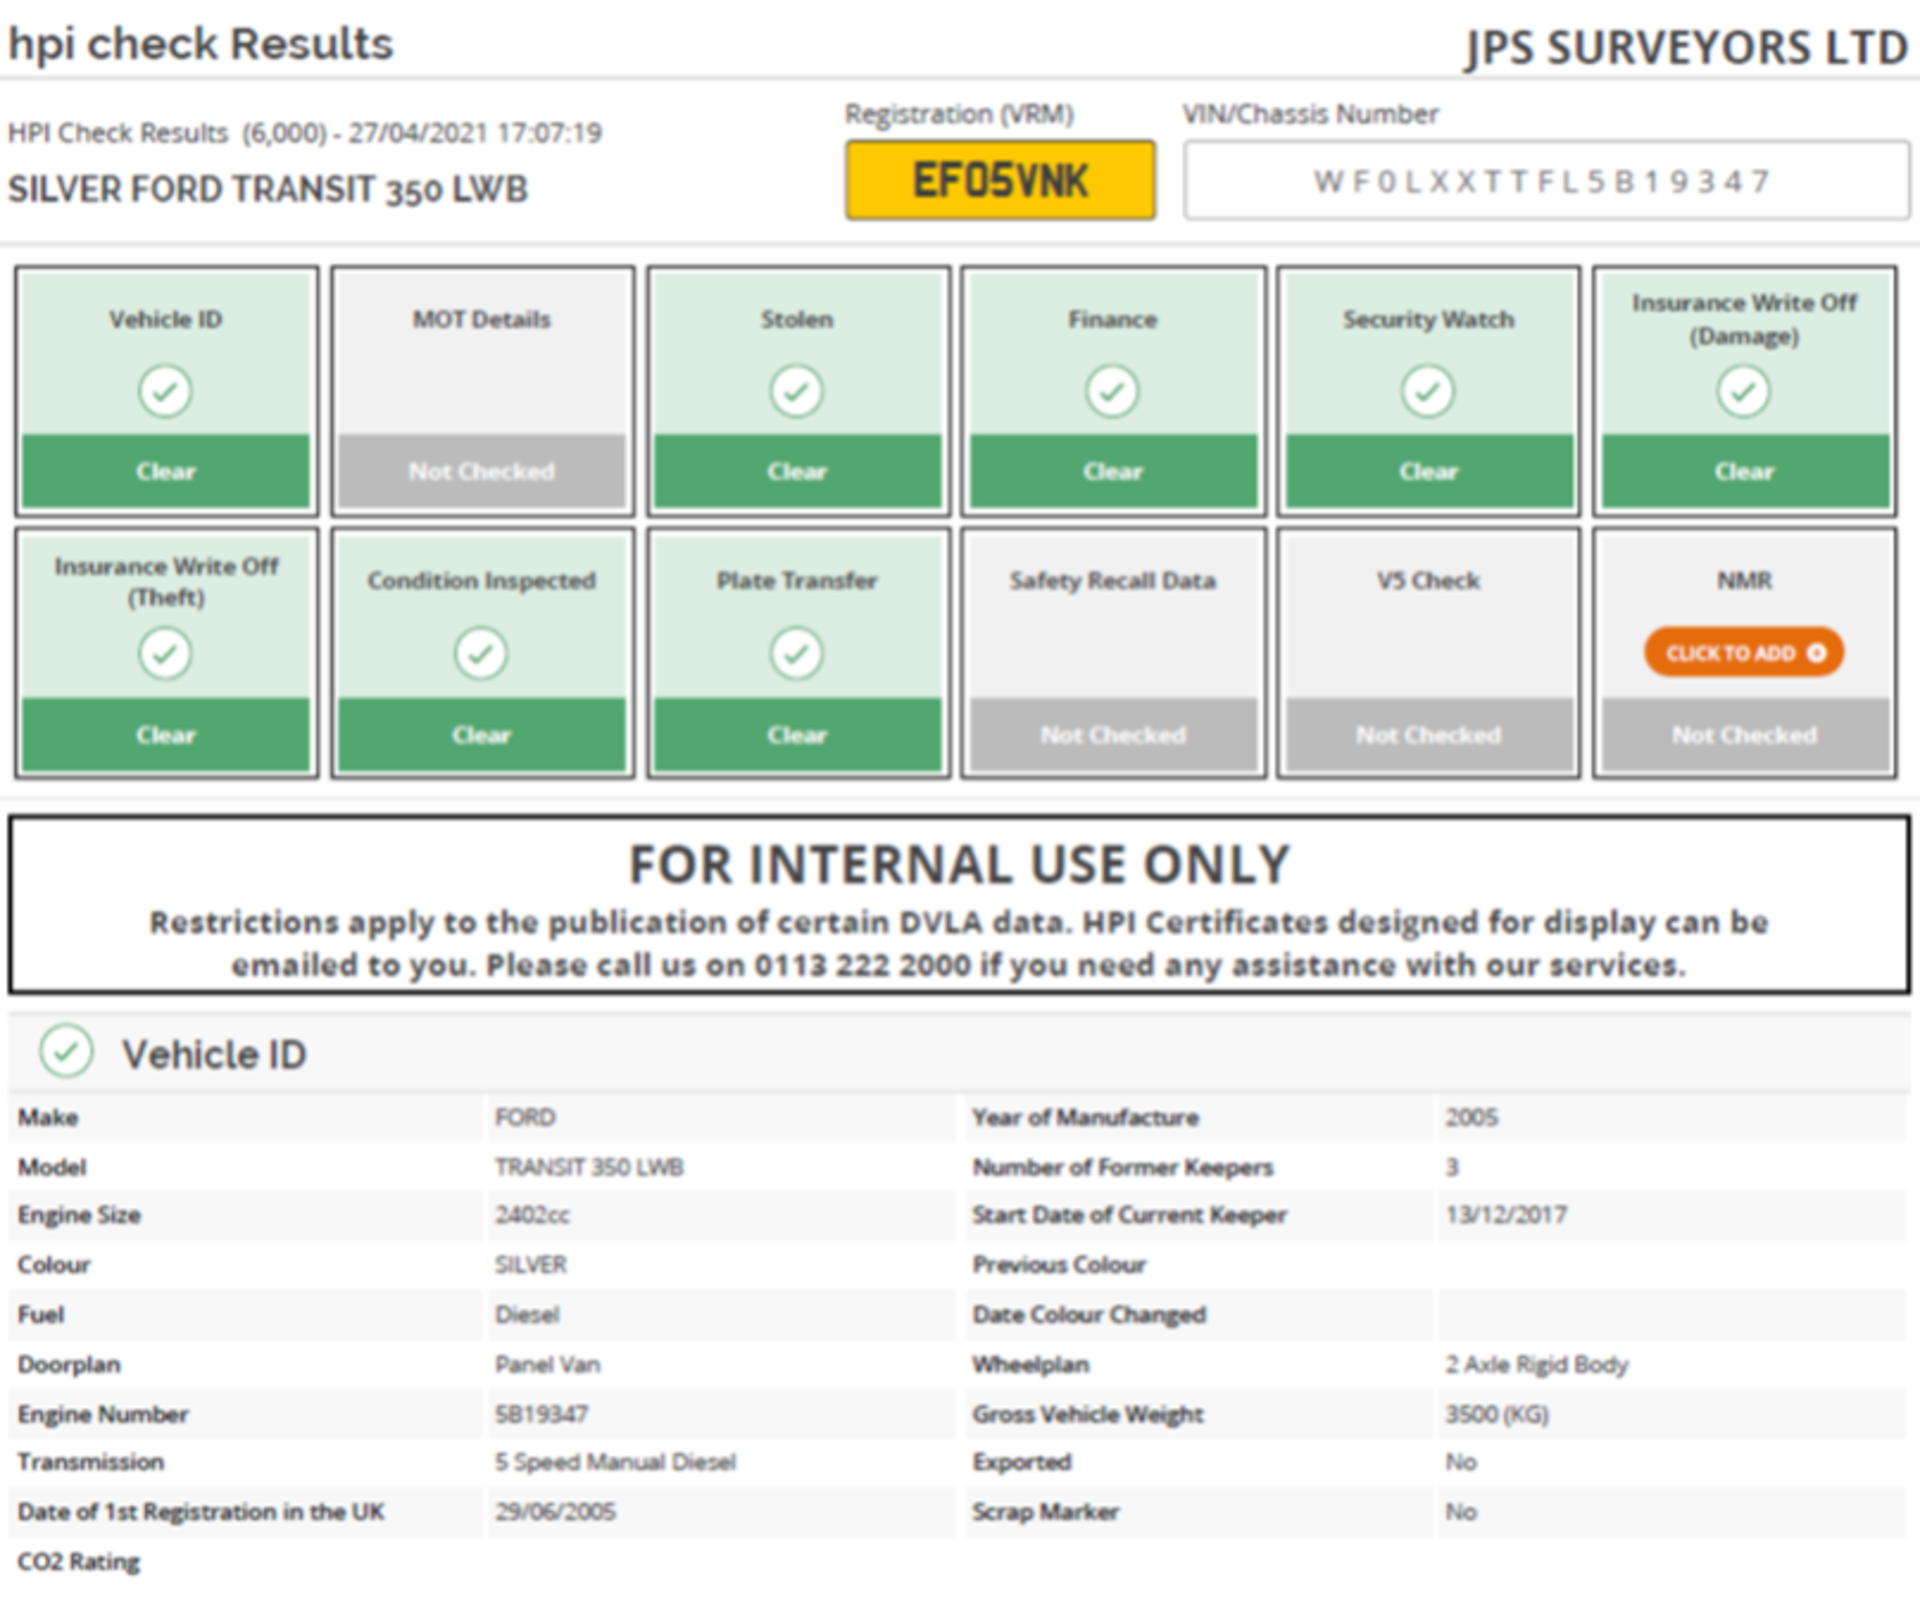Click the Finance card checkmark icon
The image size is (1920, 1601).
tap(1112, 391)
